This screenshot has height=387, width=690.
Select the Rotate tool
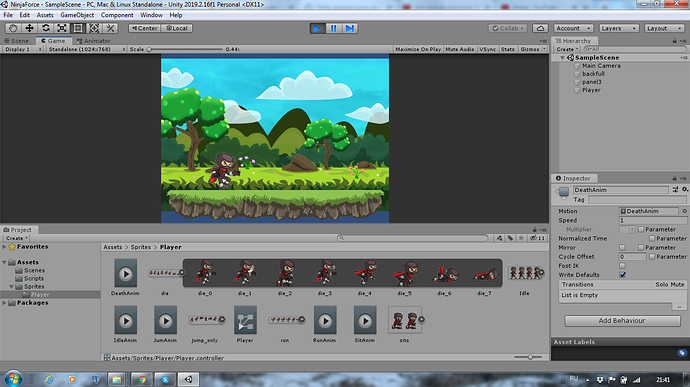pos(46,28)
